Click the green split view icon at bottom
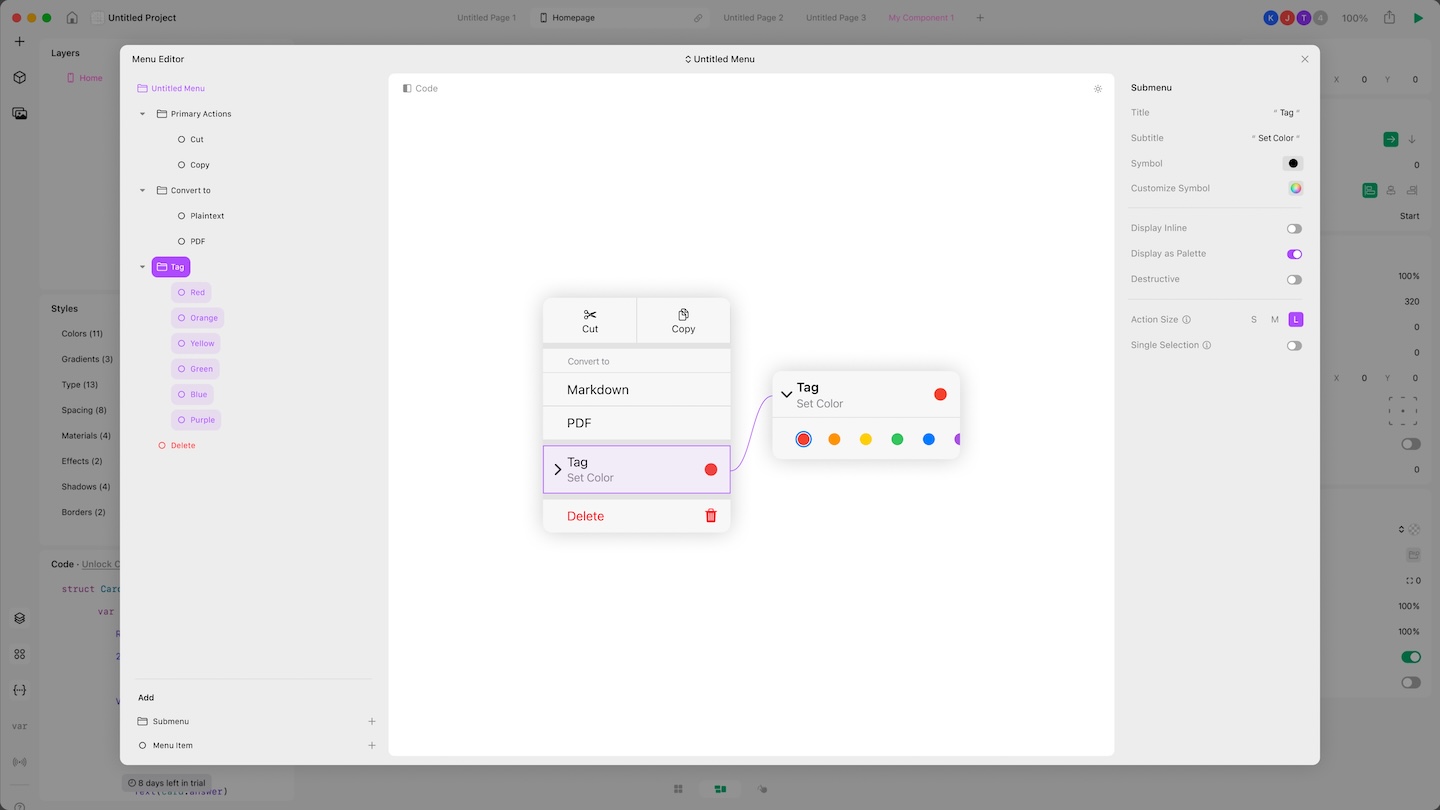This screenshot has height=810, width=1440. click(720, 789)
